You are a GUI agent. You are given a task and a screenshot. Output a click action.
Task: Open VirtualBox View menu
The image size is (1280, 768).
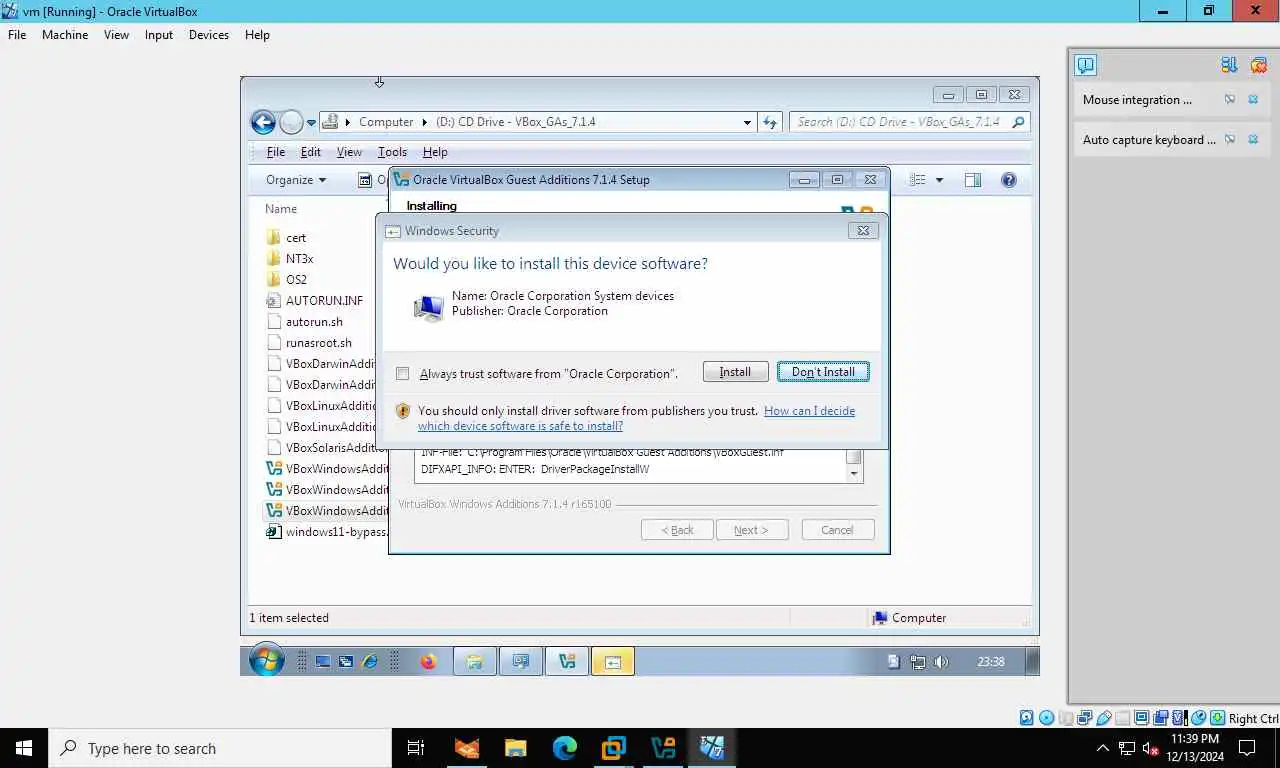point(117,34)
